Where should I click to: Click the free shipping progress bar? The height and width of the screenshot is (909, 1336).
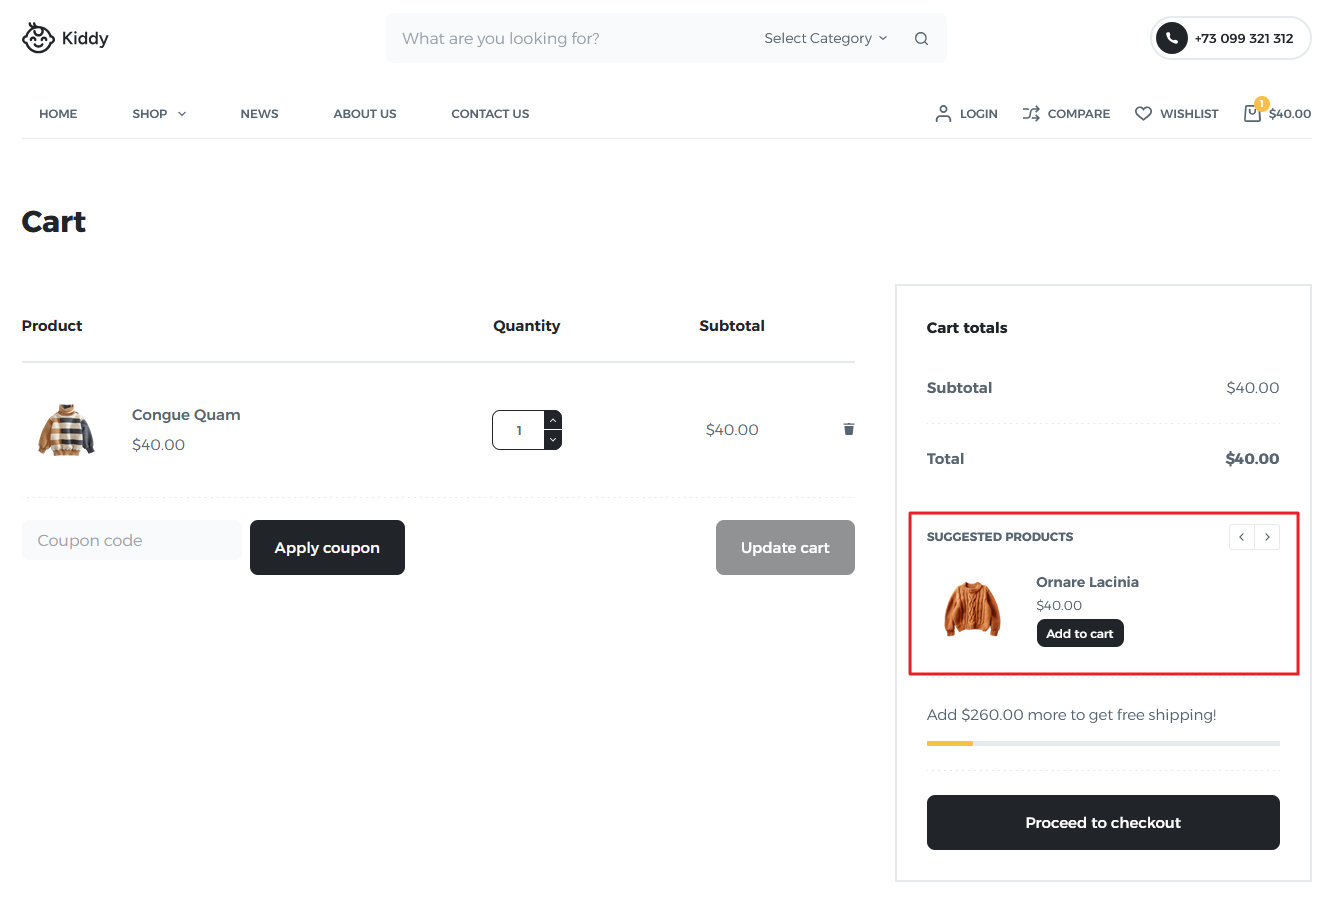[x=1103, y=743]
